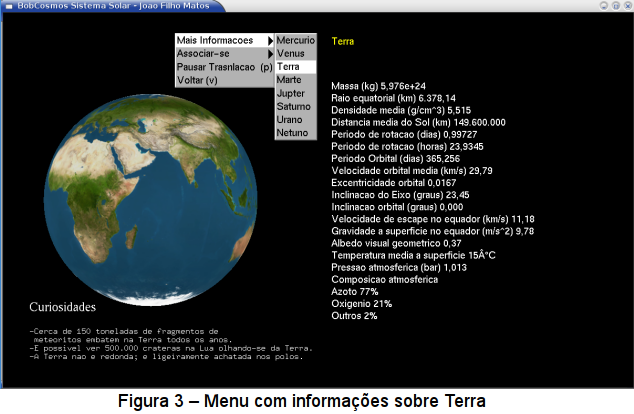Viewport: 634px width, 414px height.
Task: Click the yellow Terra heading
Action: click(x=342, y=41)
